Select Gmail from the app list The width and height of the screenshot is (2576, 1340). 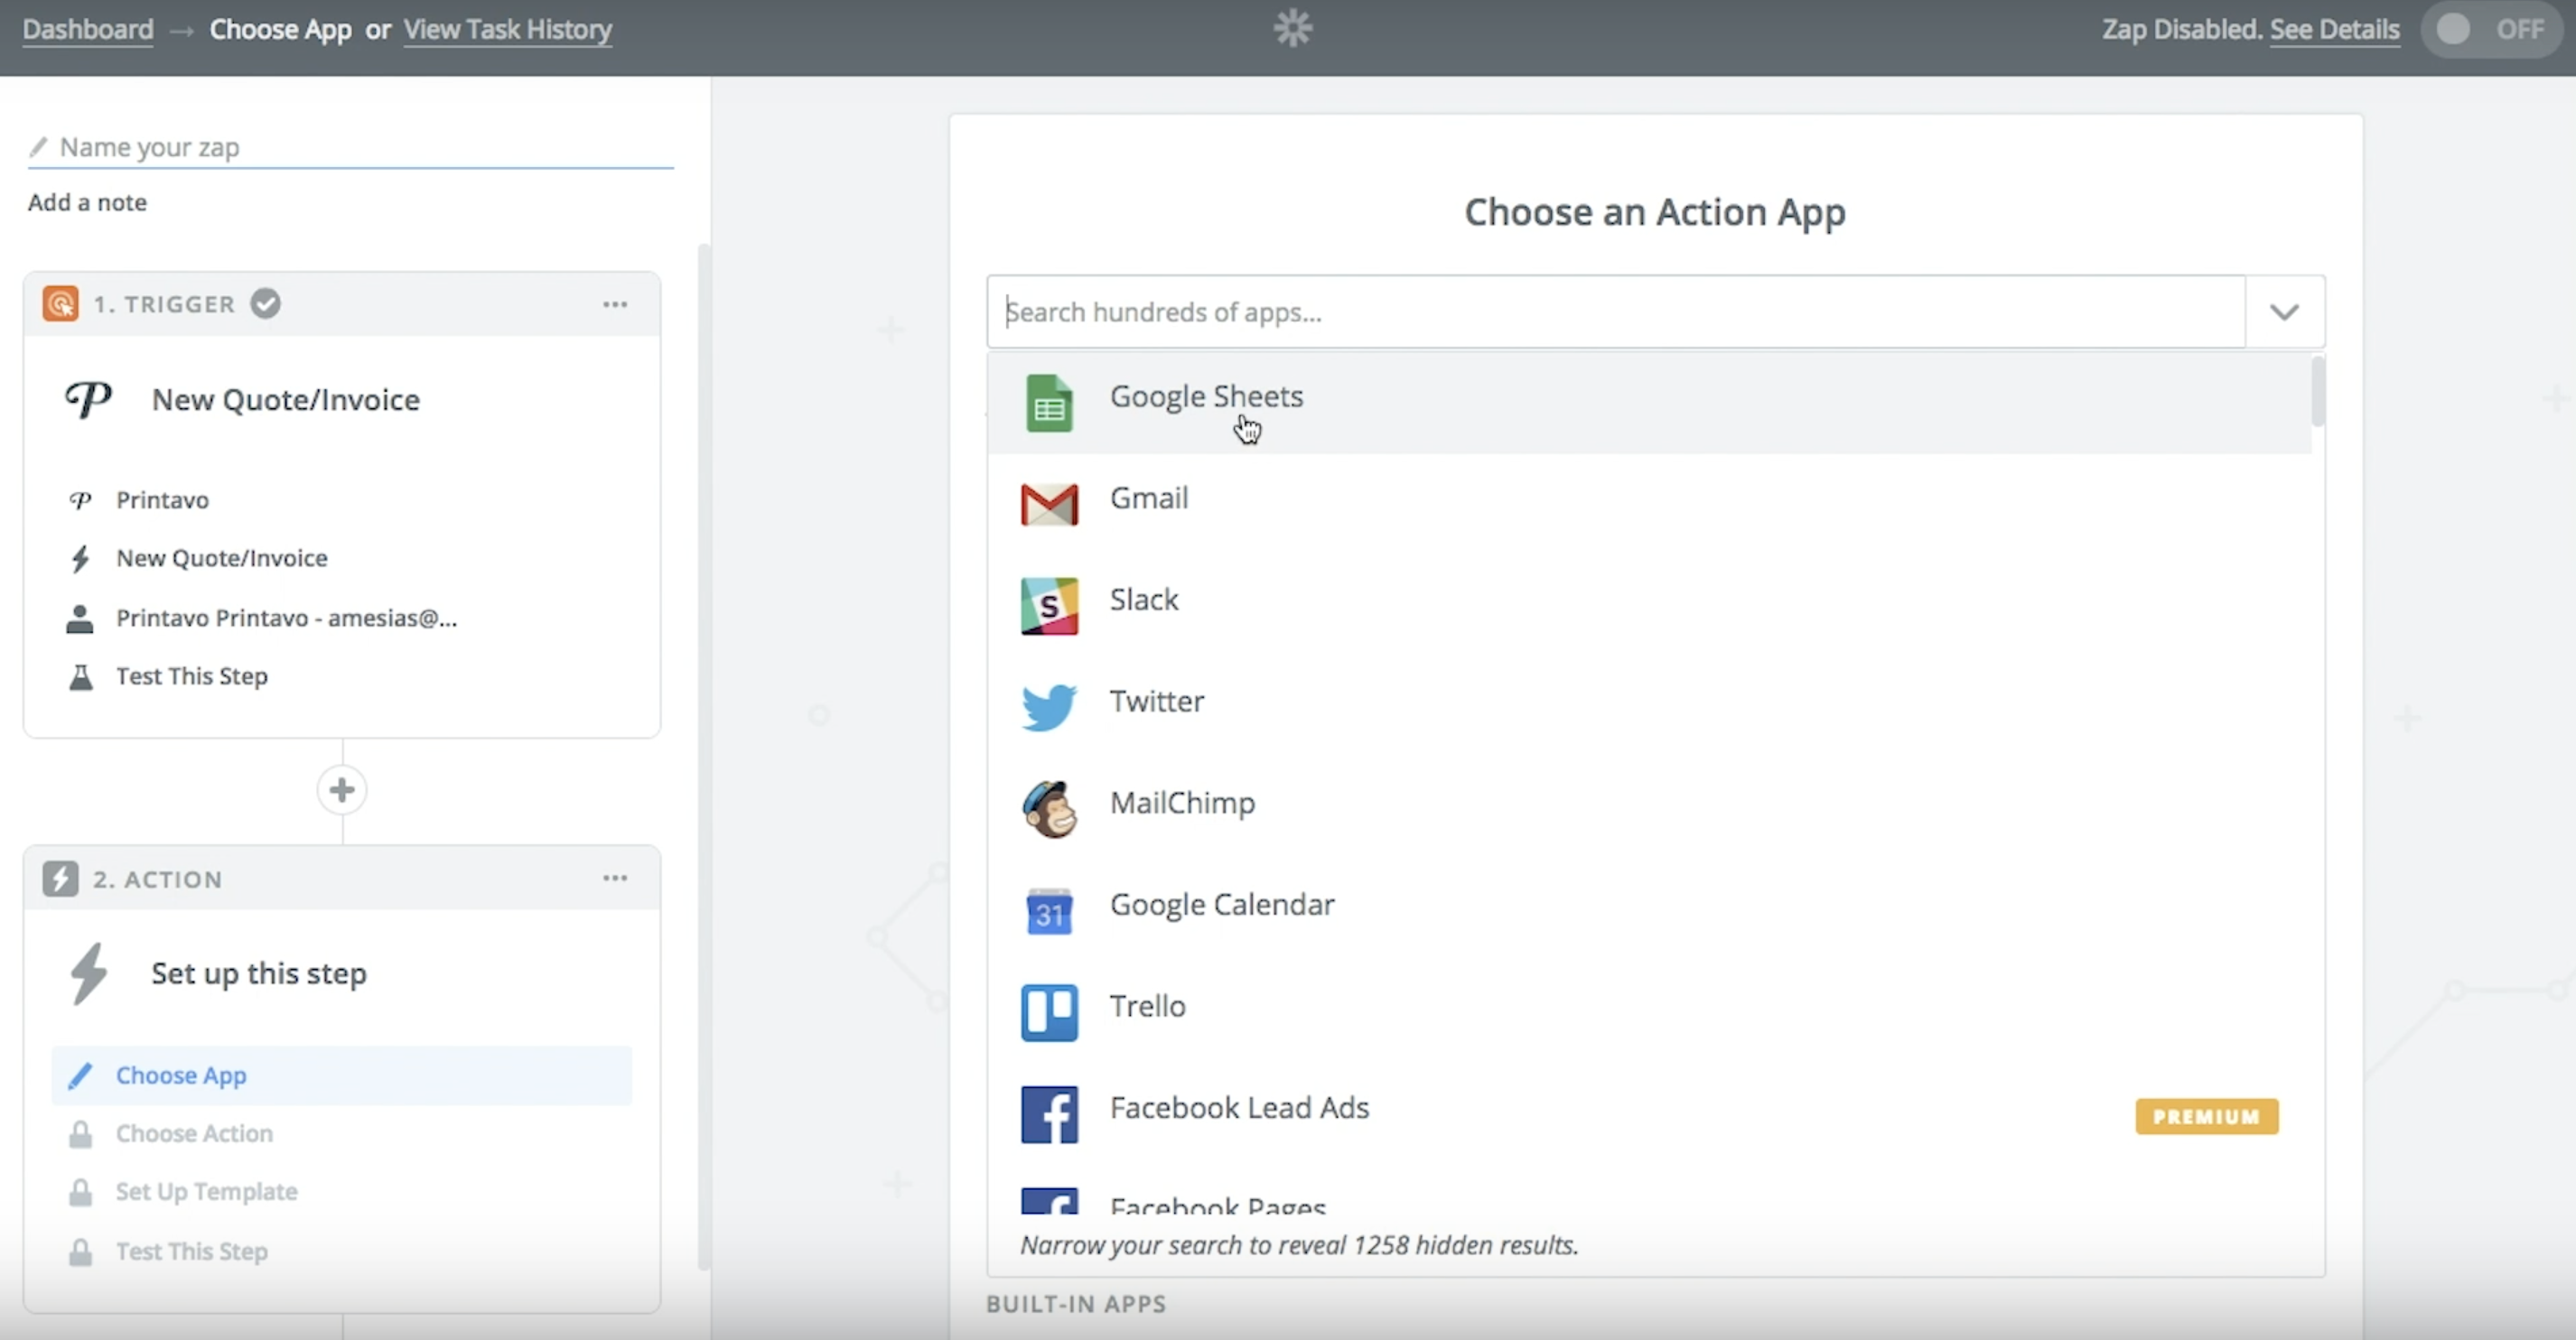pyautogui.click(x=1649, y=504)
